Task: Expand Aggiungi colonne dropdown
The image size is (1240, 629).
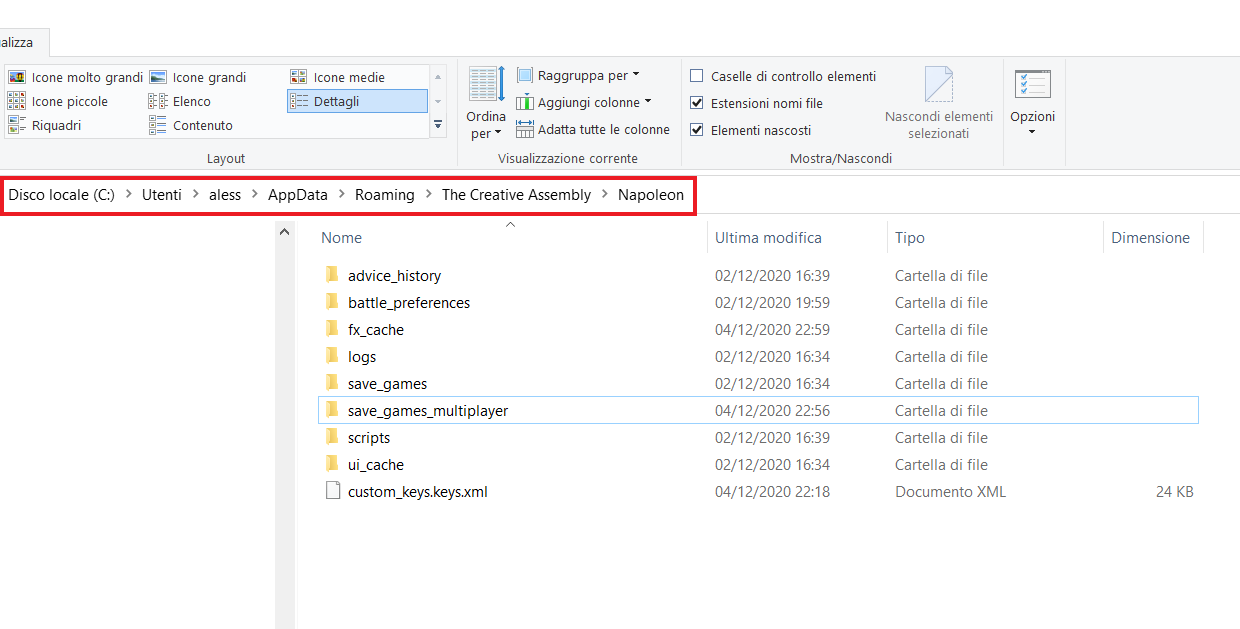Action: coord(584,102)
